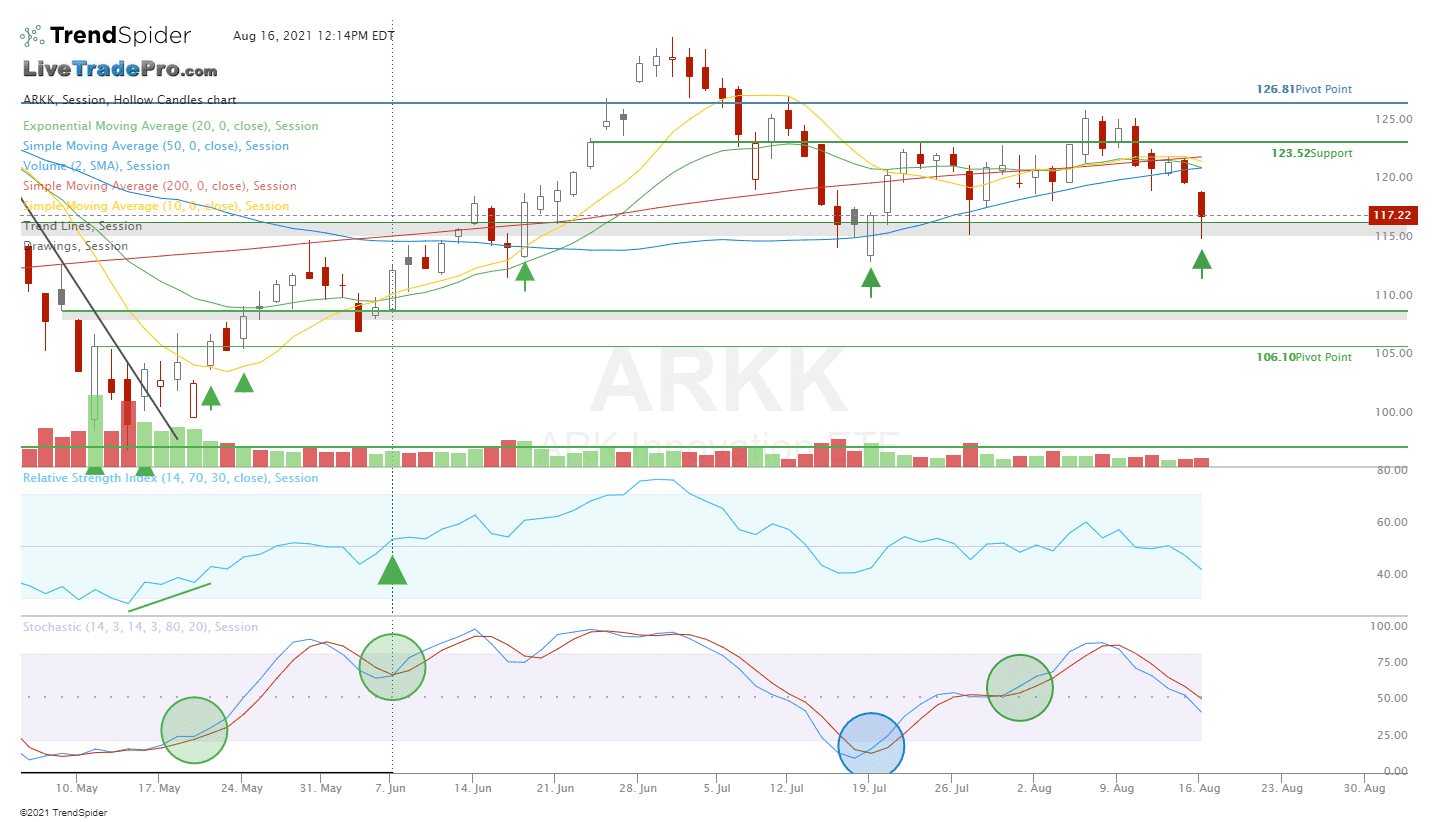The width and height of the screenshot is (1438, 822).
Task: Click the blue circled Stochastic trough near July 19
Action: click(x=871, y=744)
